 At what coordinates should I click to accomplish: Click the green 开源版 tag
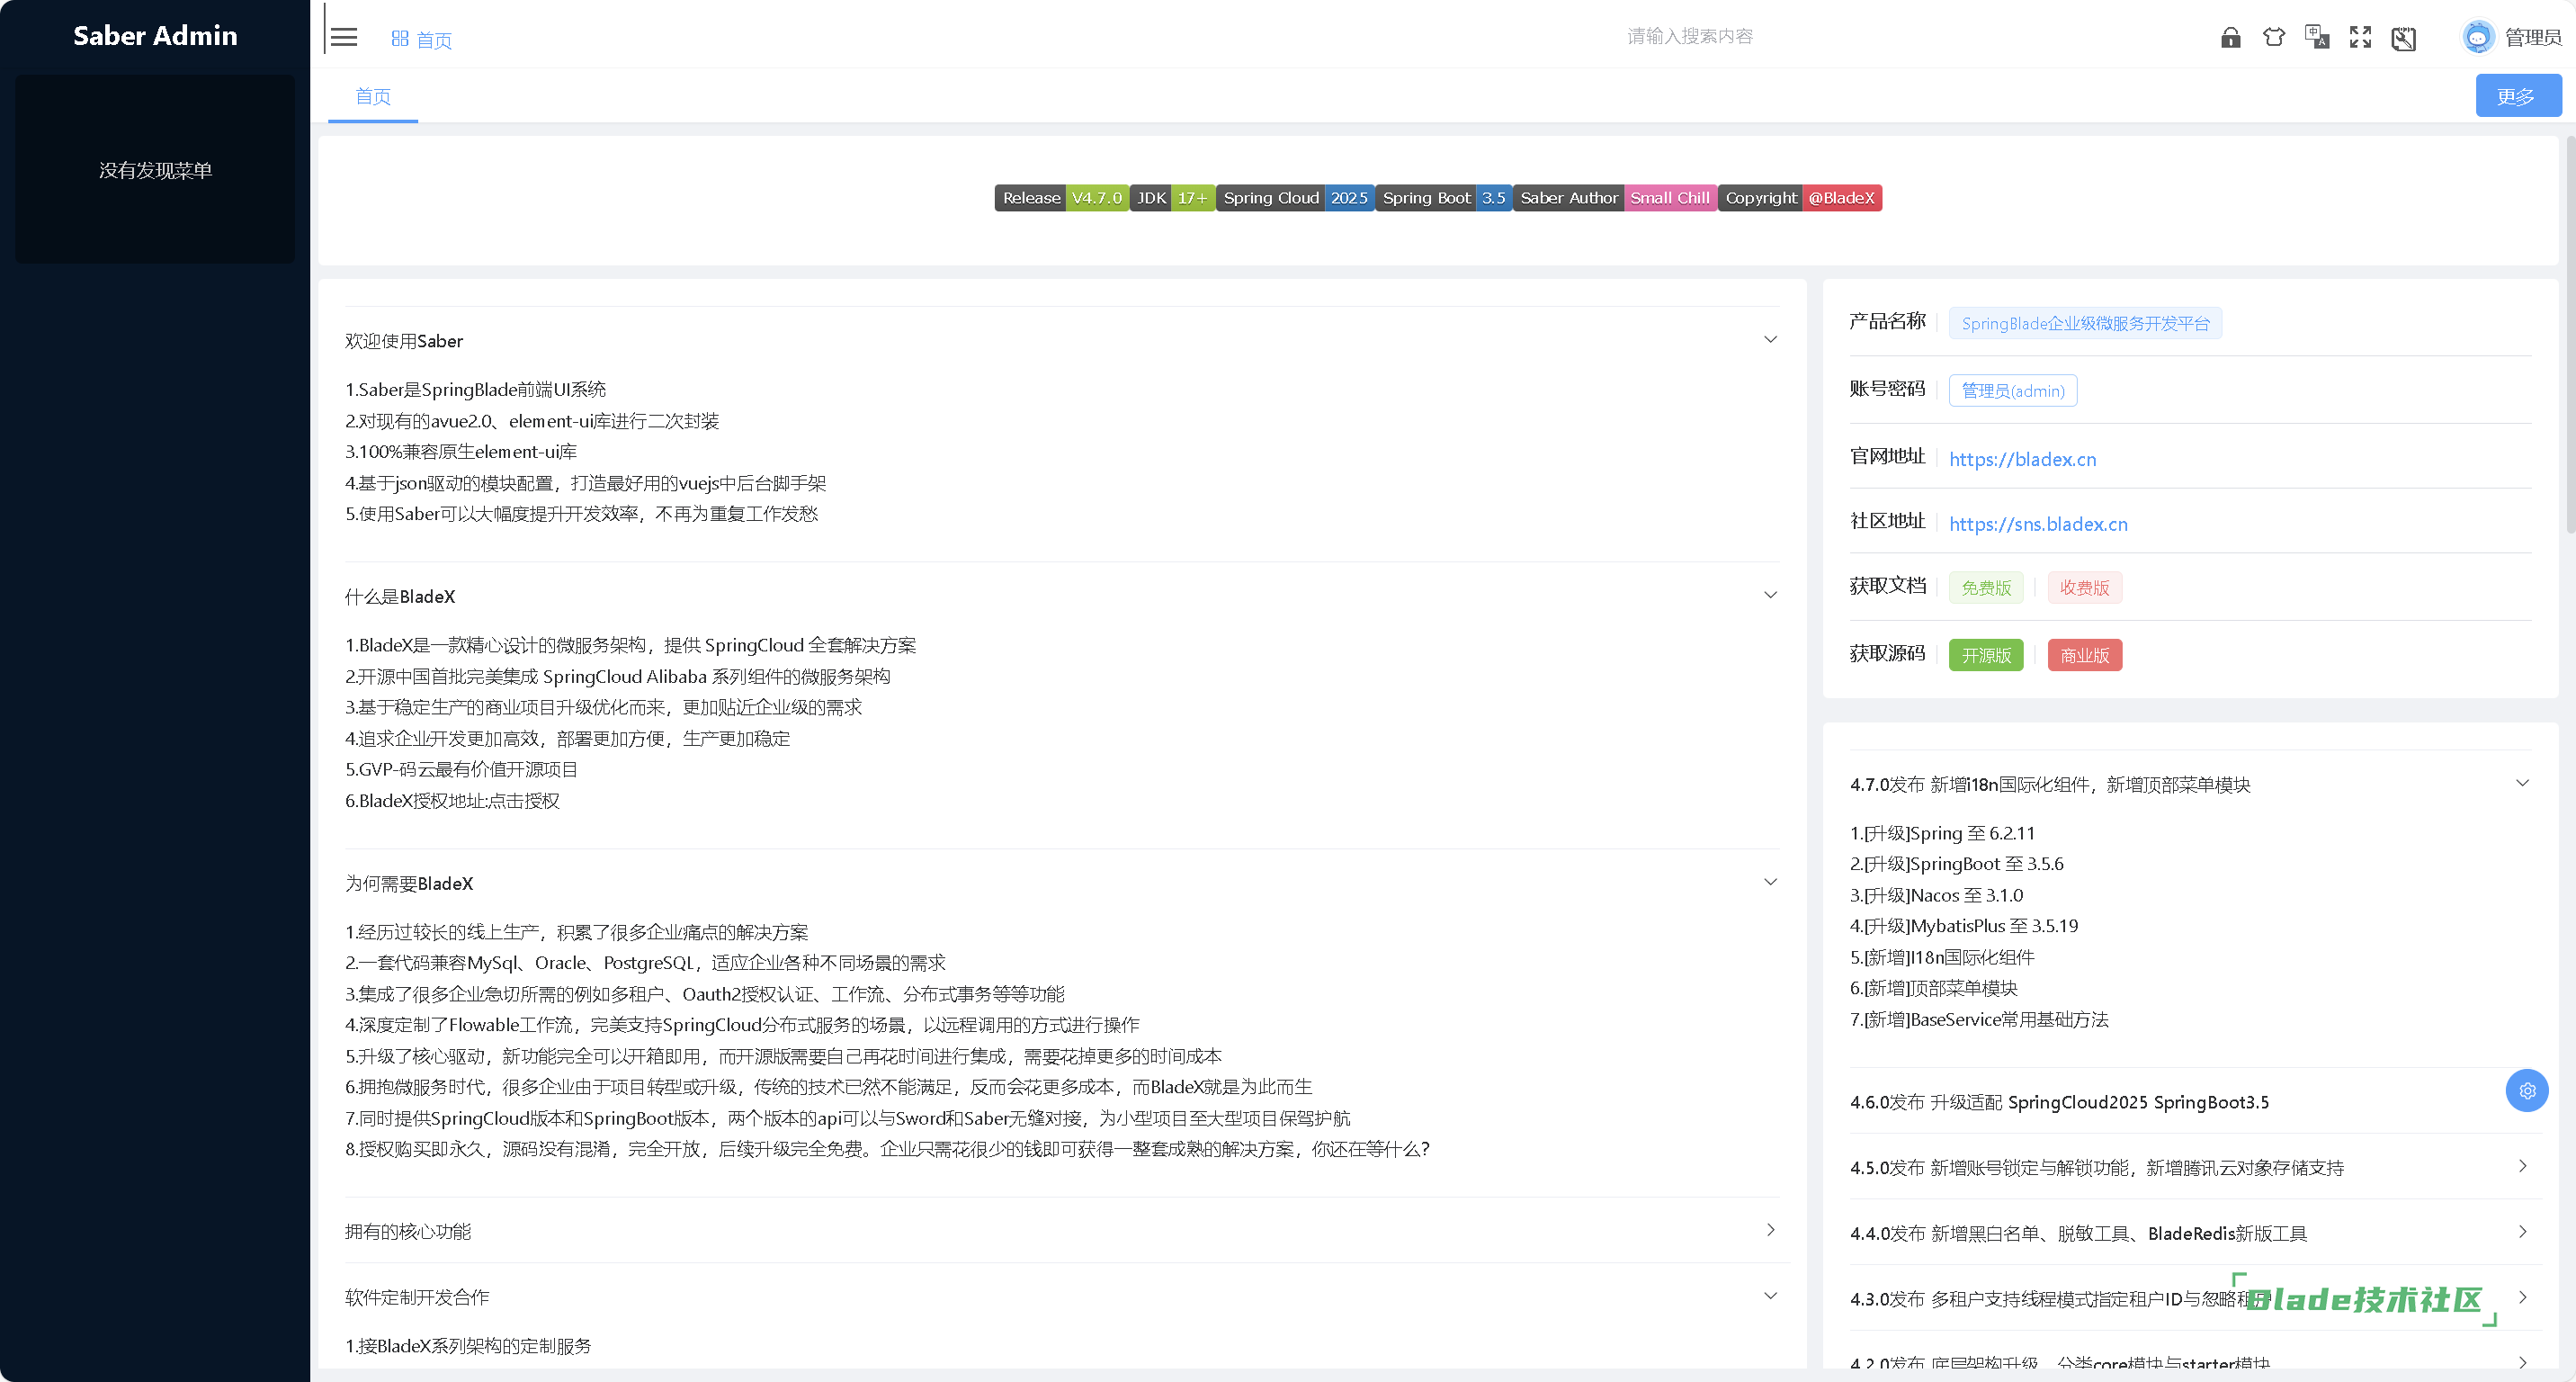1985,655
